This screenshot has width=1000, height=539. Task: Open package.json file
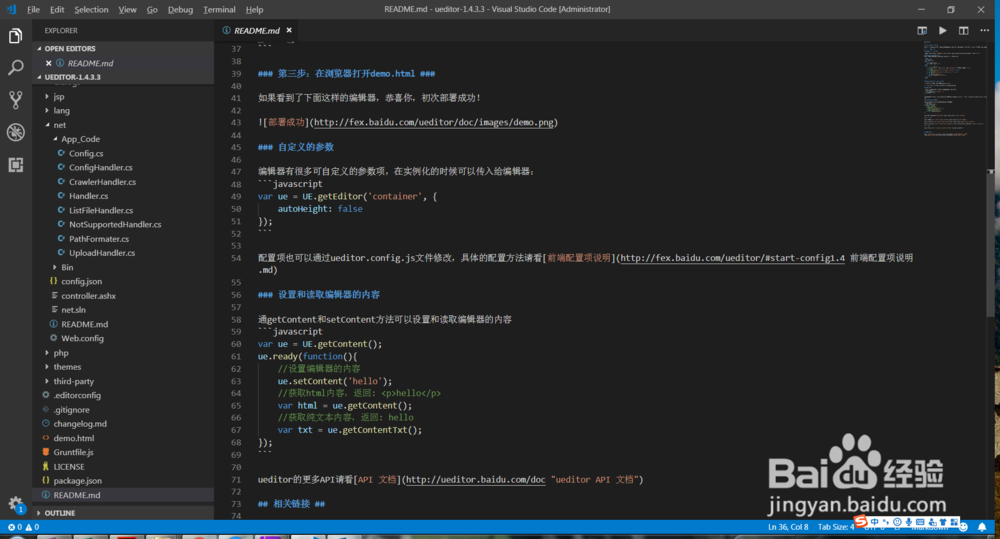coord(77,481)
